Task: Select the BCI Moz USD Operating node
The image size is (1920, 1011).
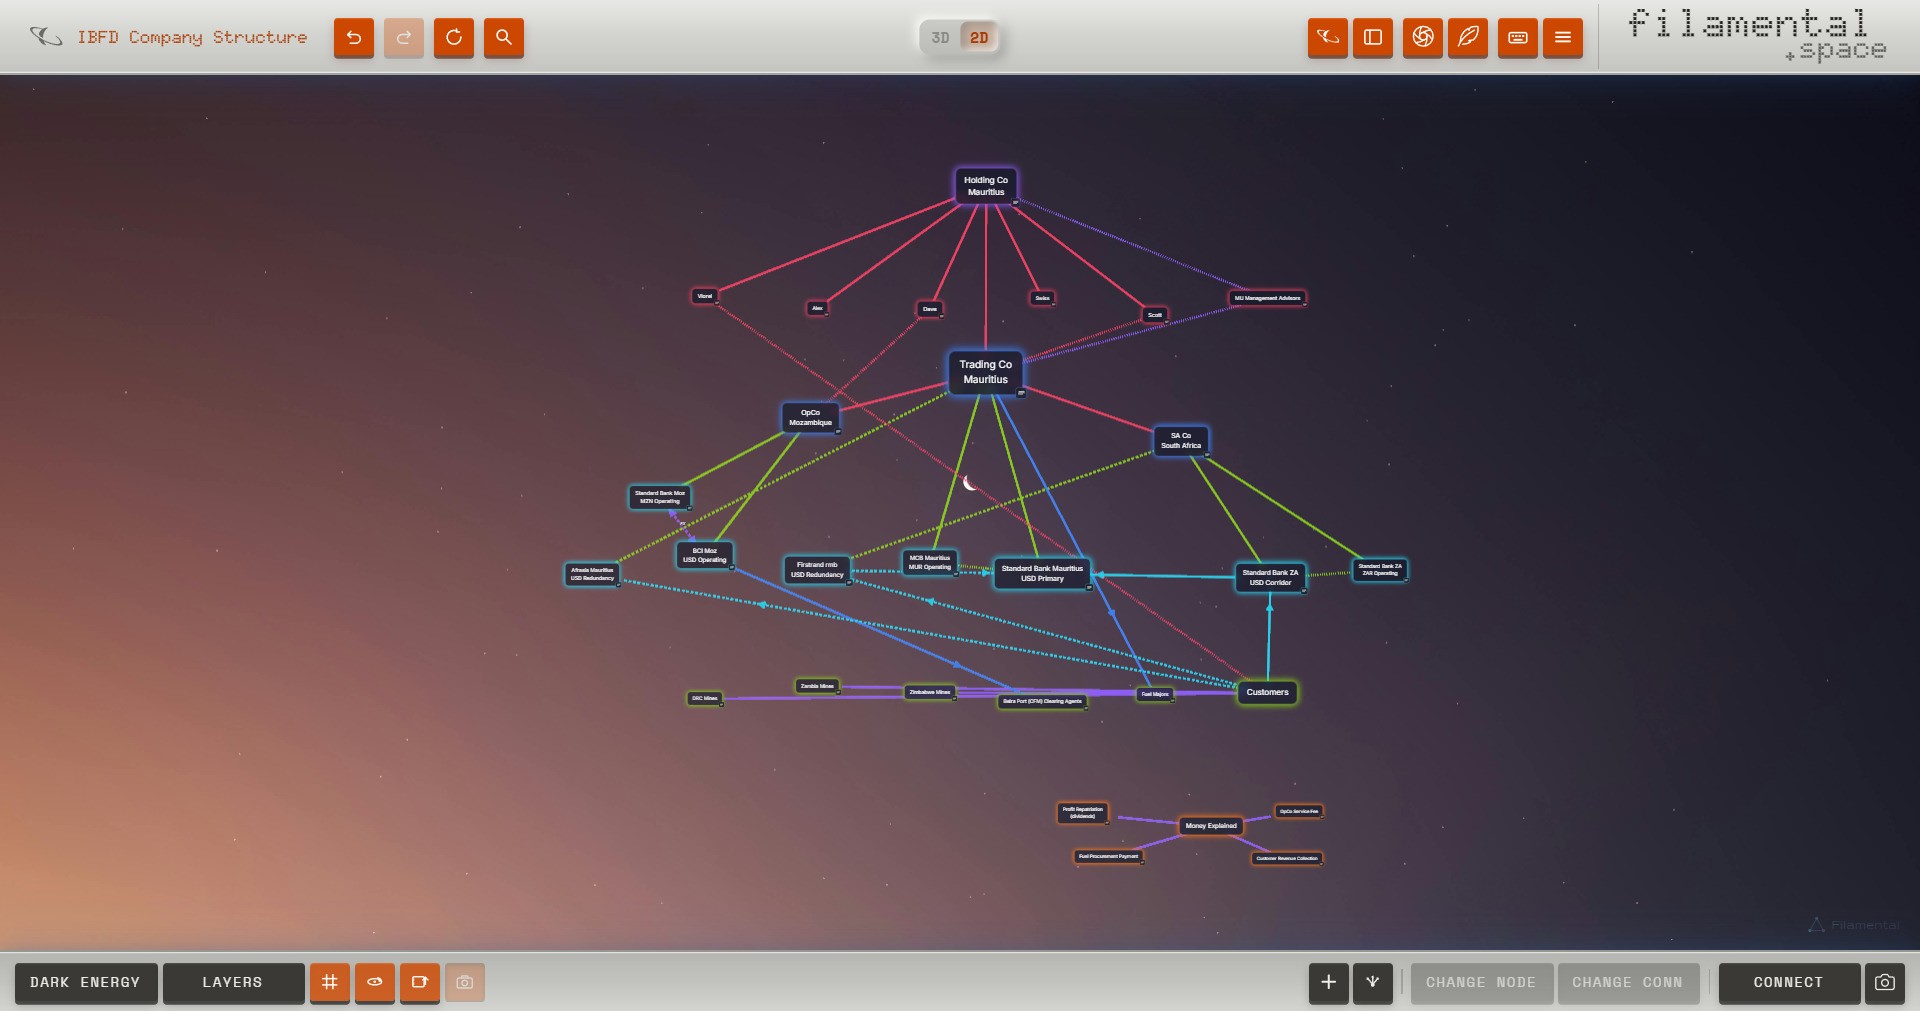Action: point(705,555)
